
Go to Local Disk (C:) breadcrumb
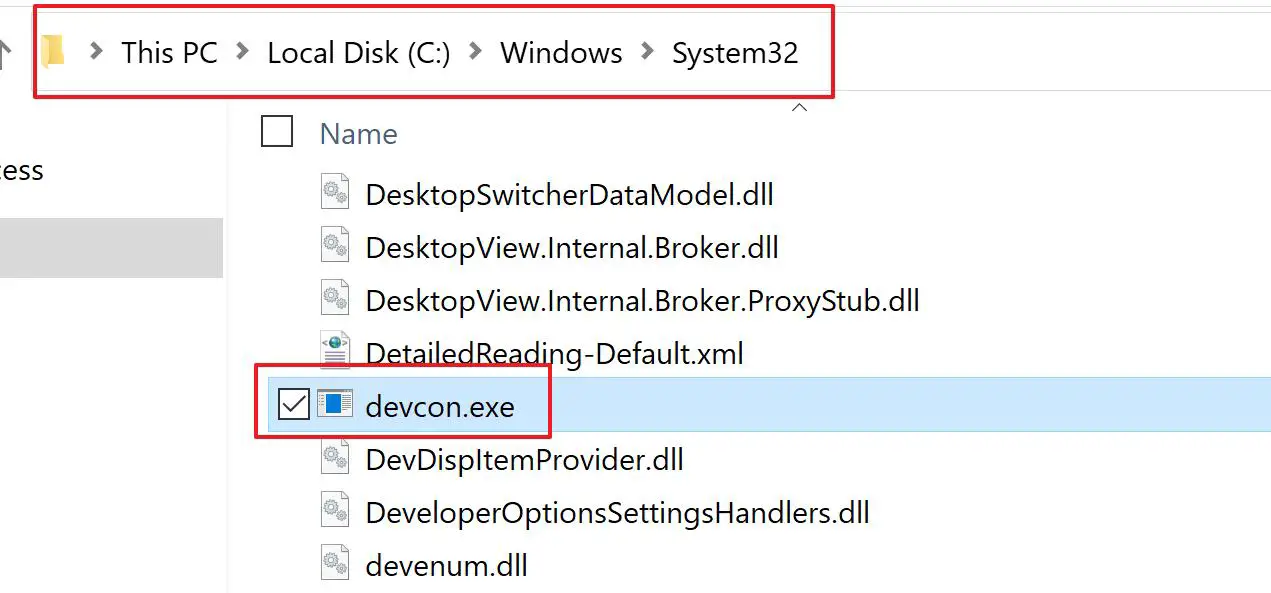[359, 52]
